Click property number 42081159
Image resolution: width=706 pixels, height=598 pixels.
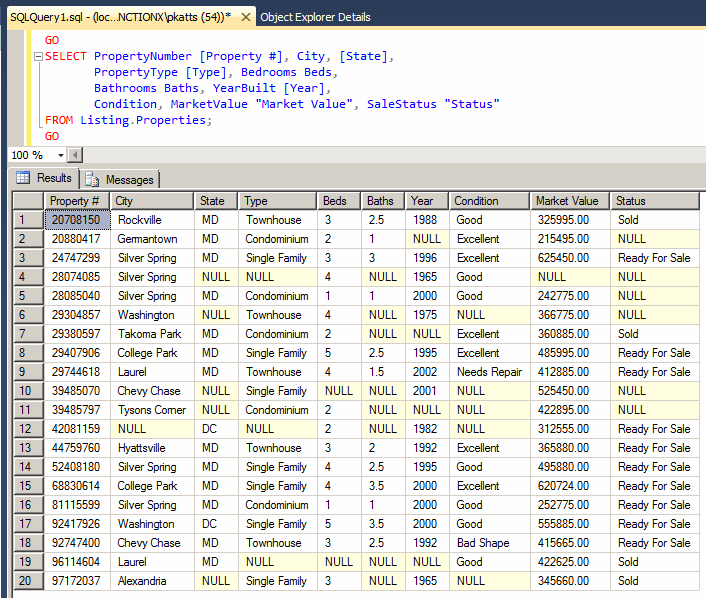click(77, 429)
